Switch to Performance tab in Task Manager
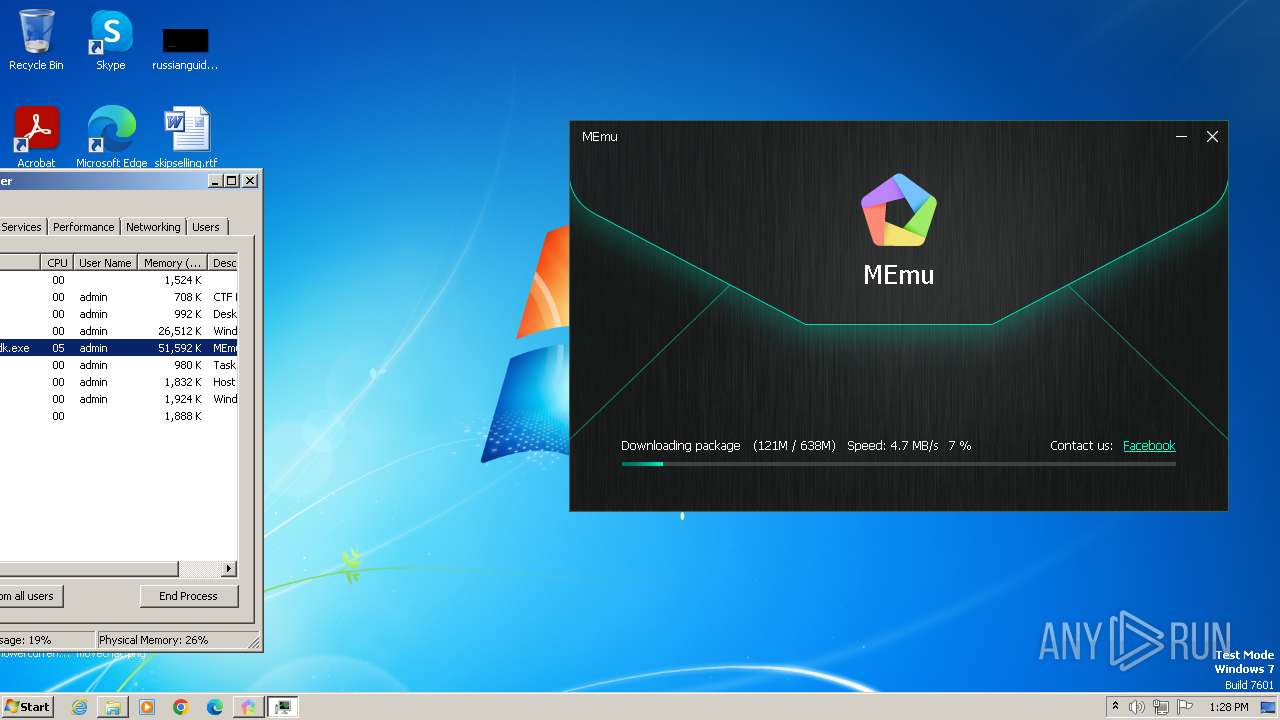The image size is (1280, 720). click(x=84, y=227)
